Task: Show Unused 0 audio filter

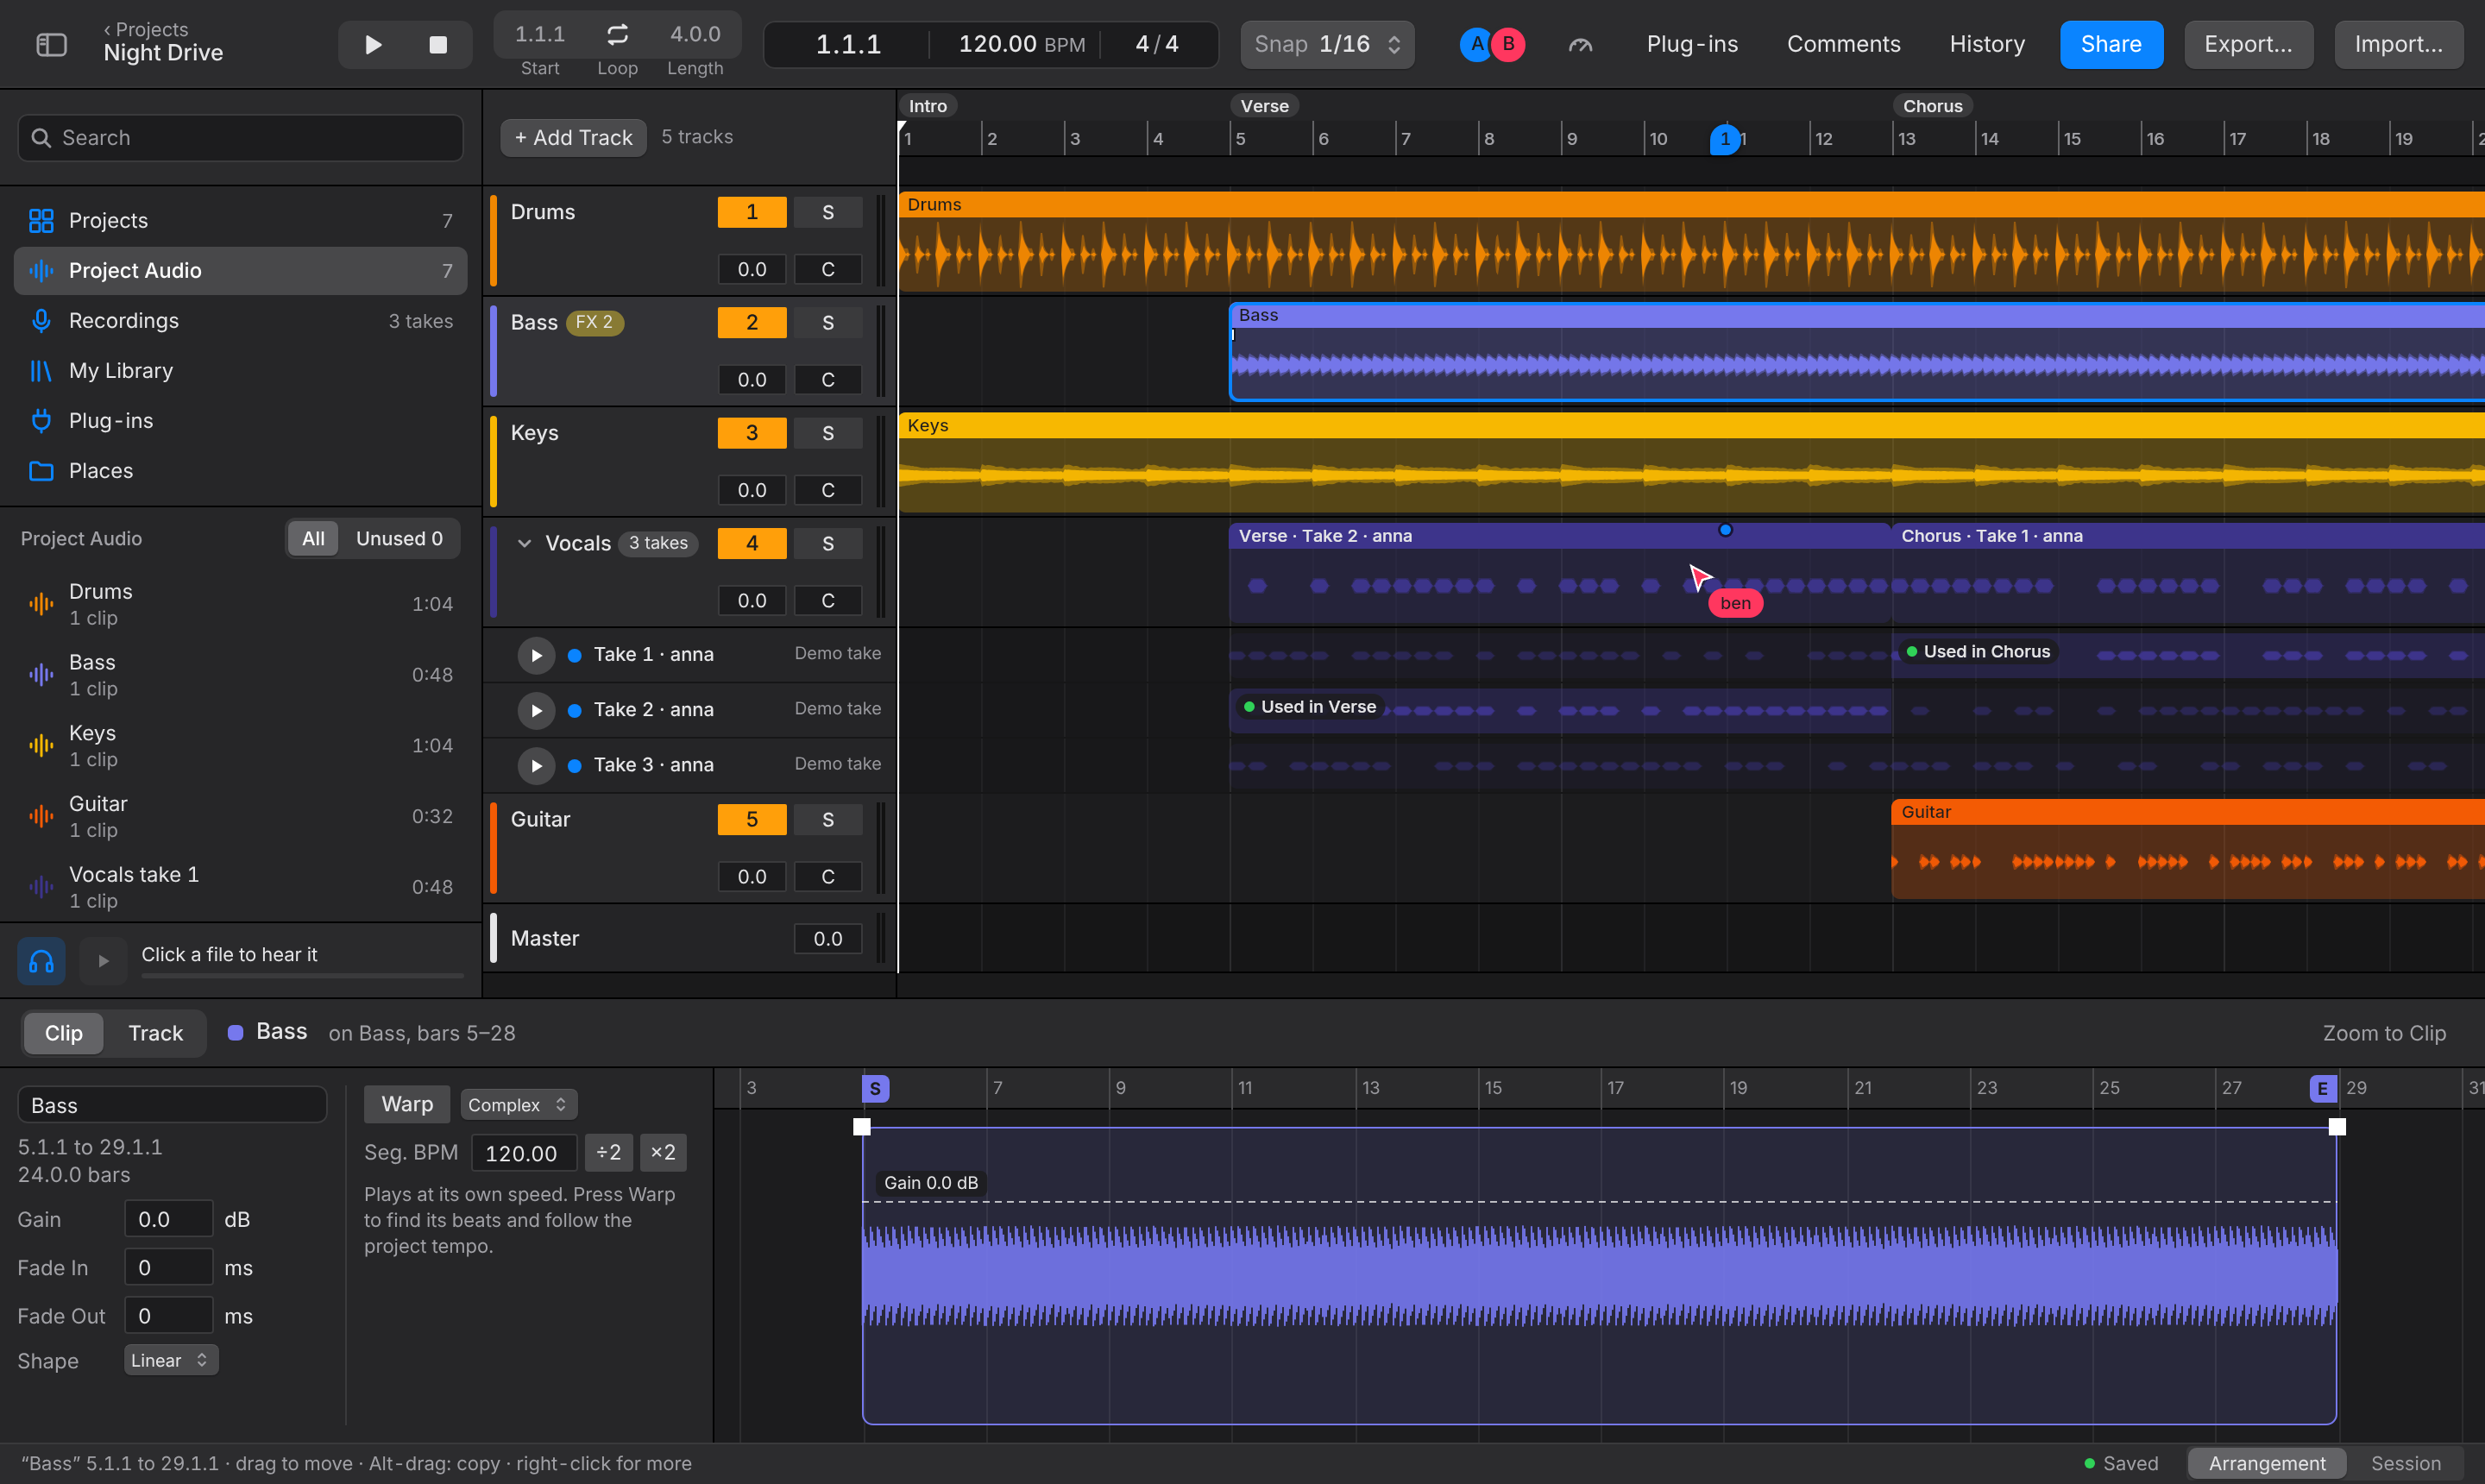Action: click(x=399, y=538)
